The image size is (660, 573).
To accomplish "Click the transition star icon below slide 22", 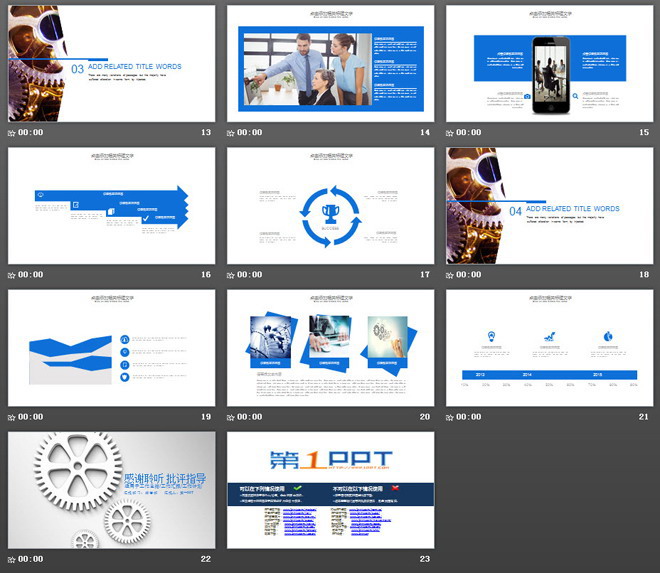I will pyautogui.click(x=12, y=559).
